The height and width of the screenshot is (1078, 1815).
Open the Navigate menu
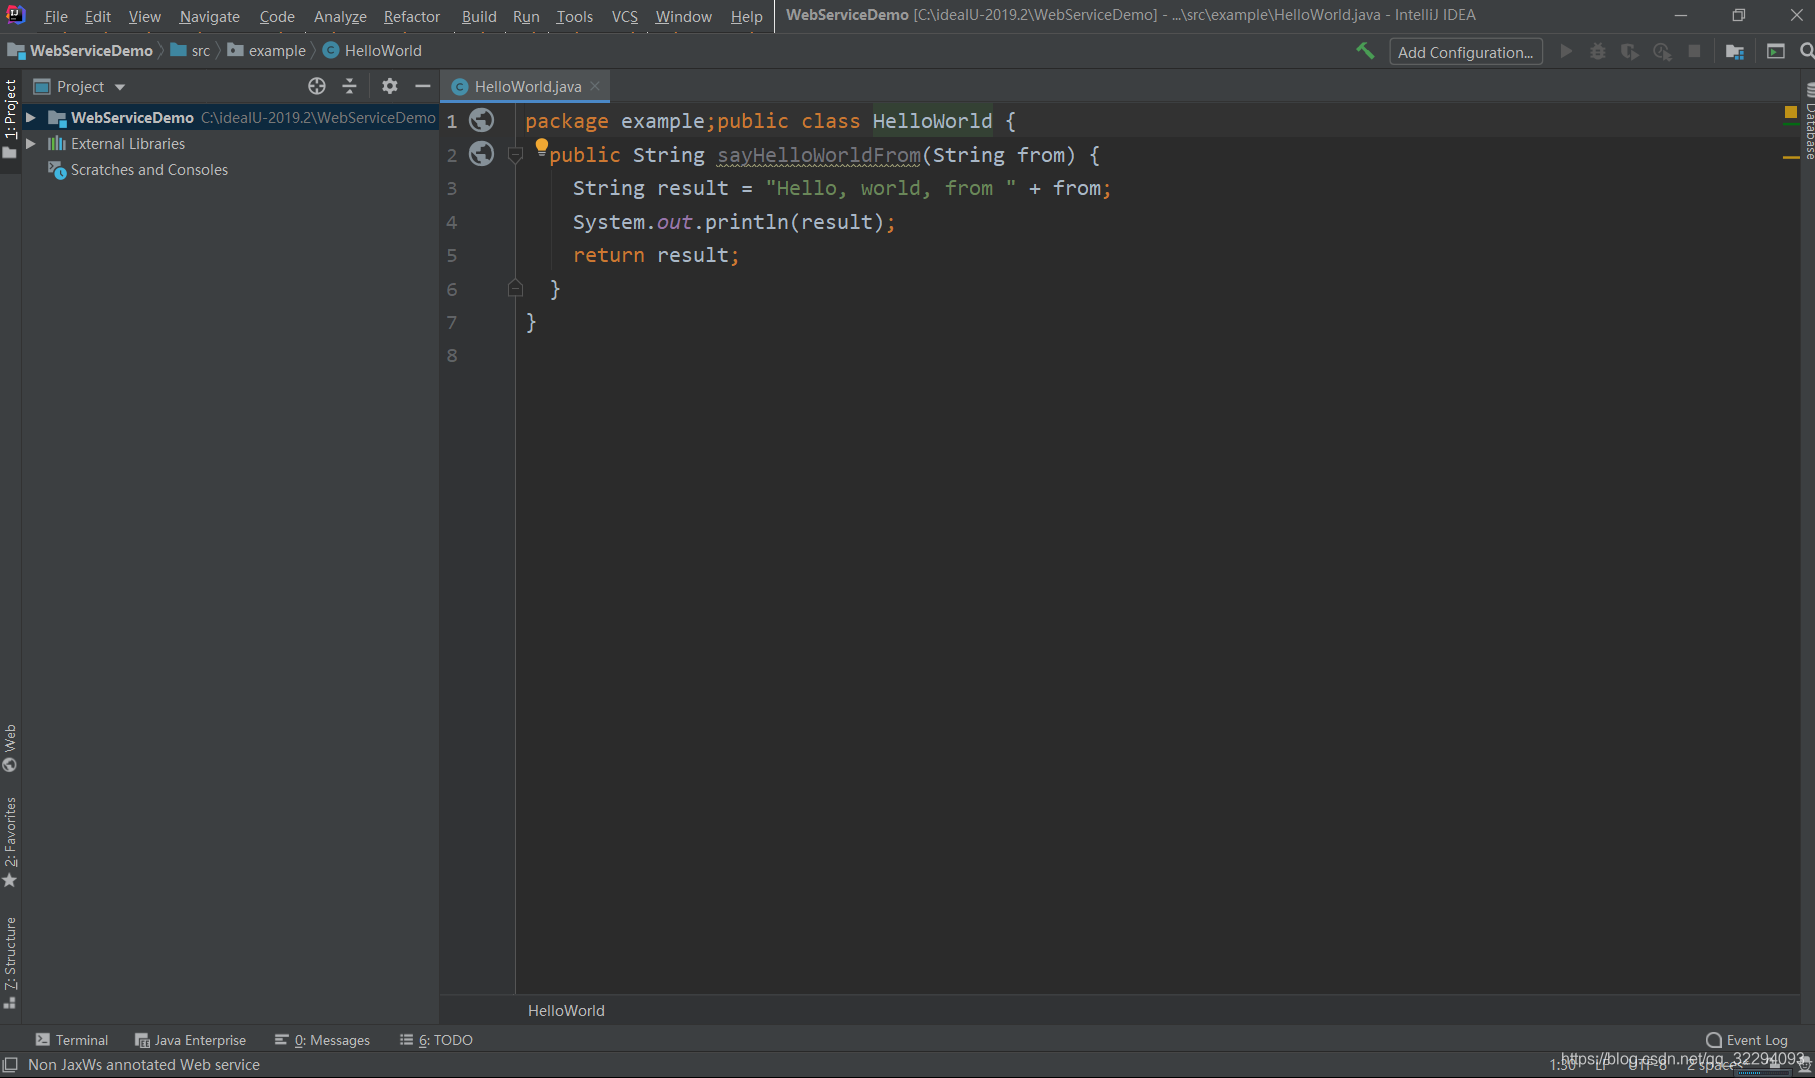(x=209, y=16)
